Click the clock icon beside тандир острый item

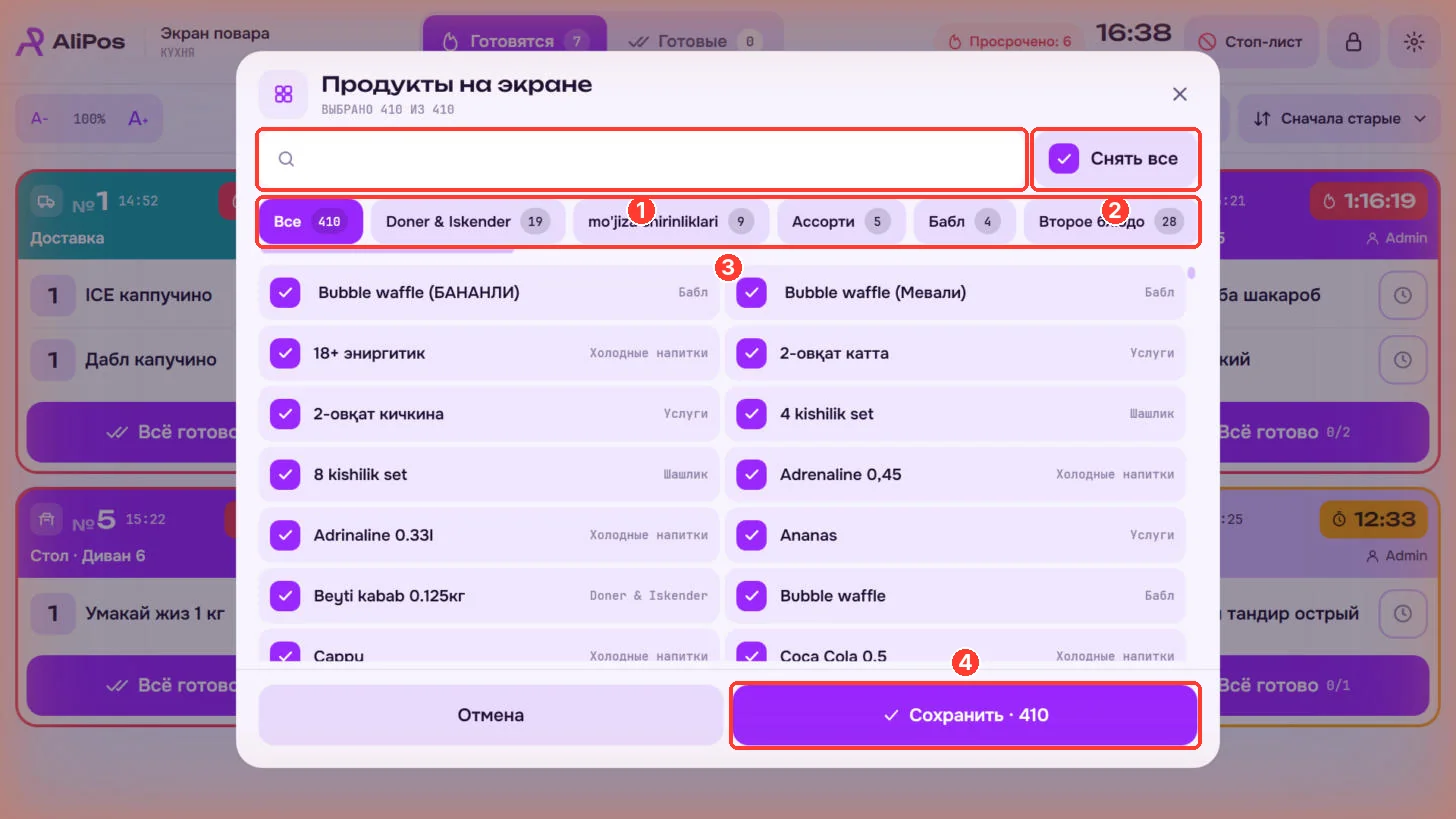click(1403, 613)
